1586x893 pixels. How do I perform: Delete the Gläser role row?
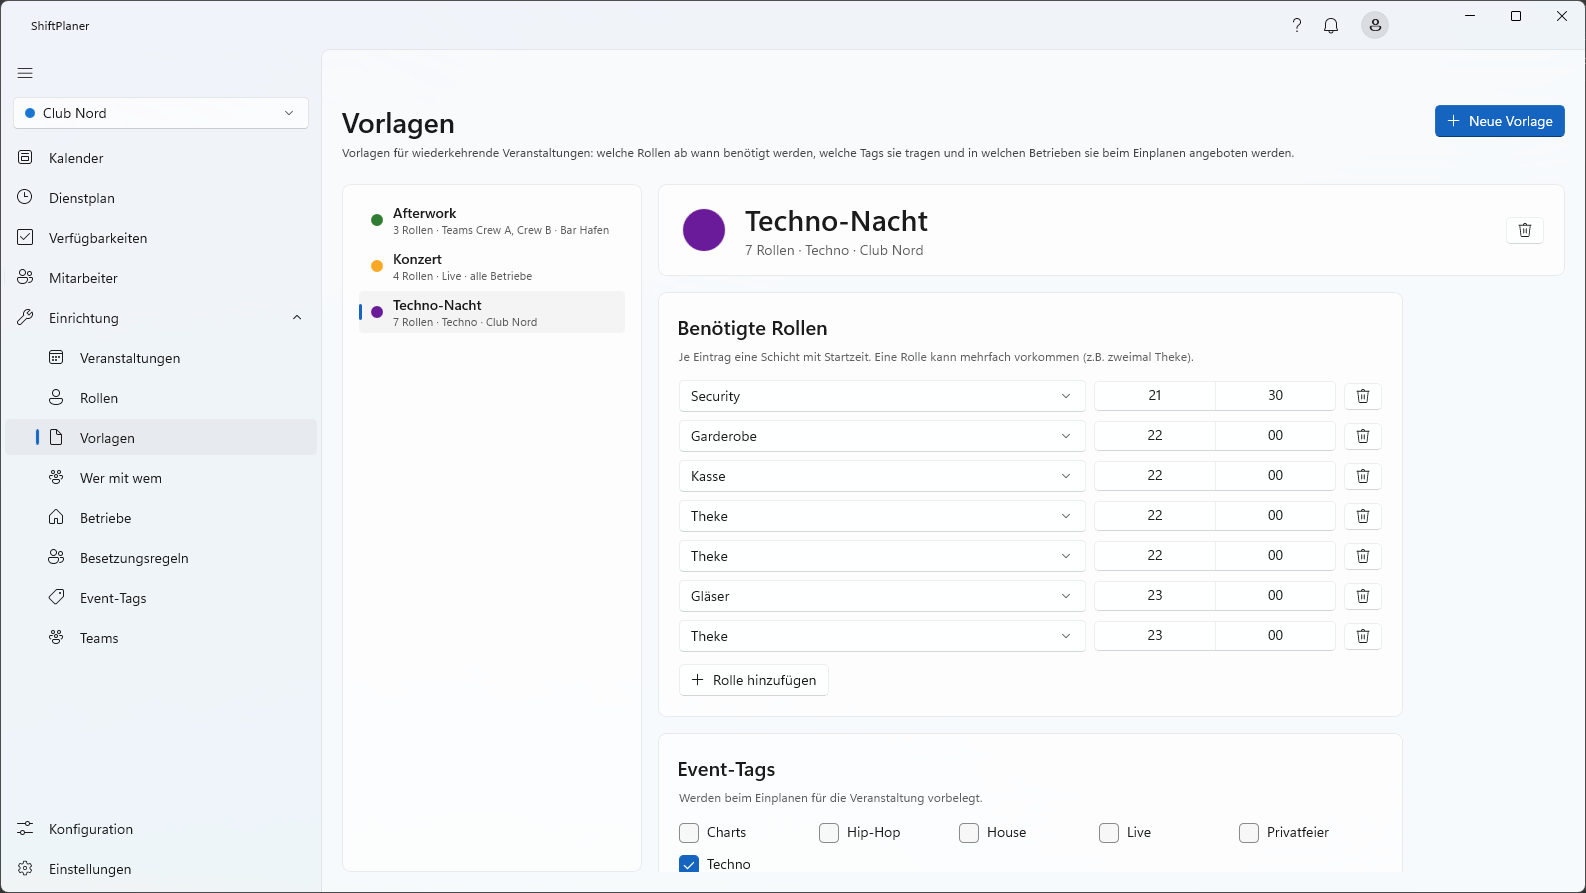[1363, 596]
